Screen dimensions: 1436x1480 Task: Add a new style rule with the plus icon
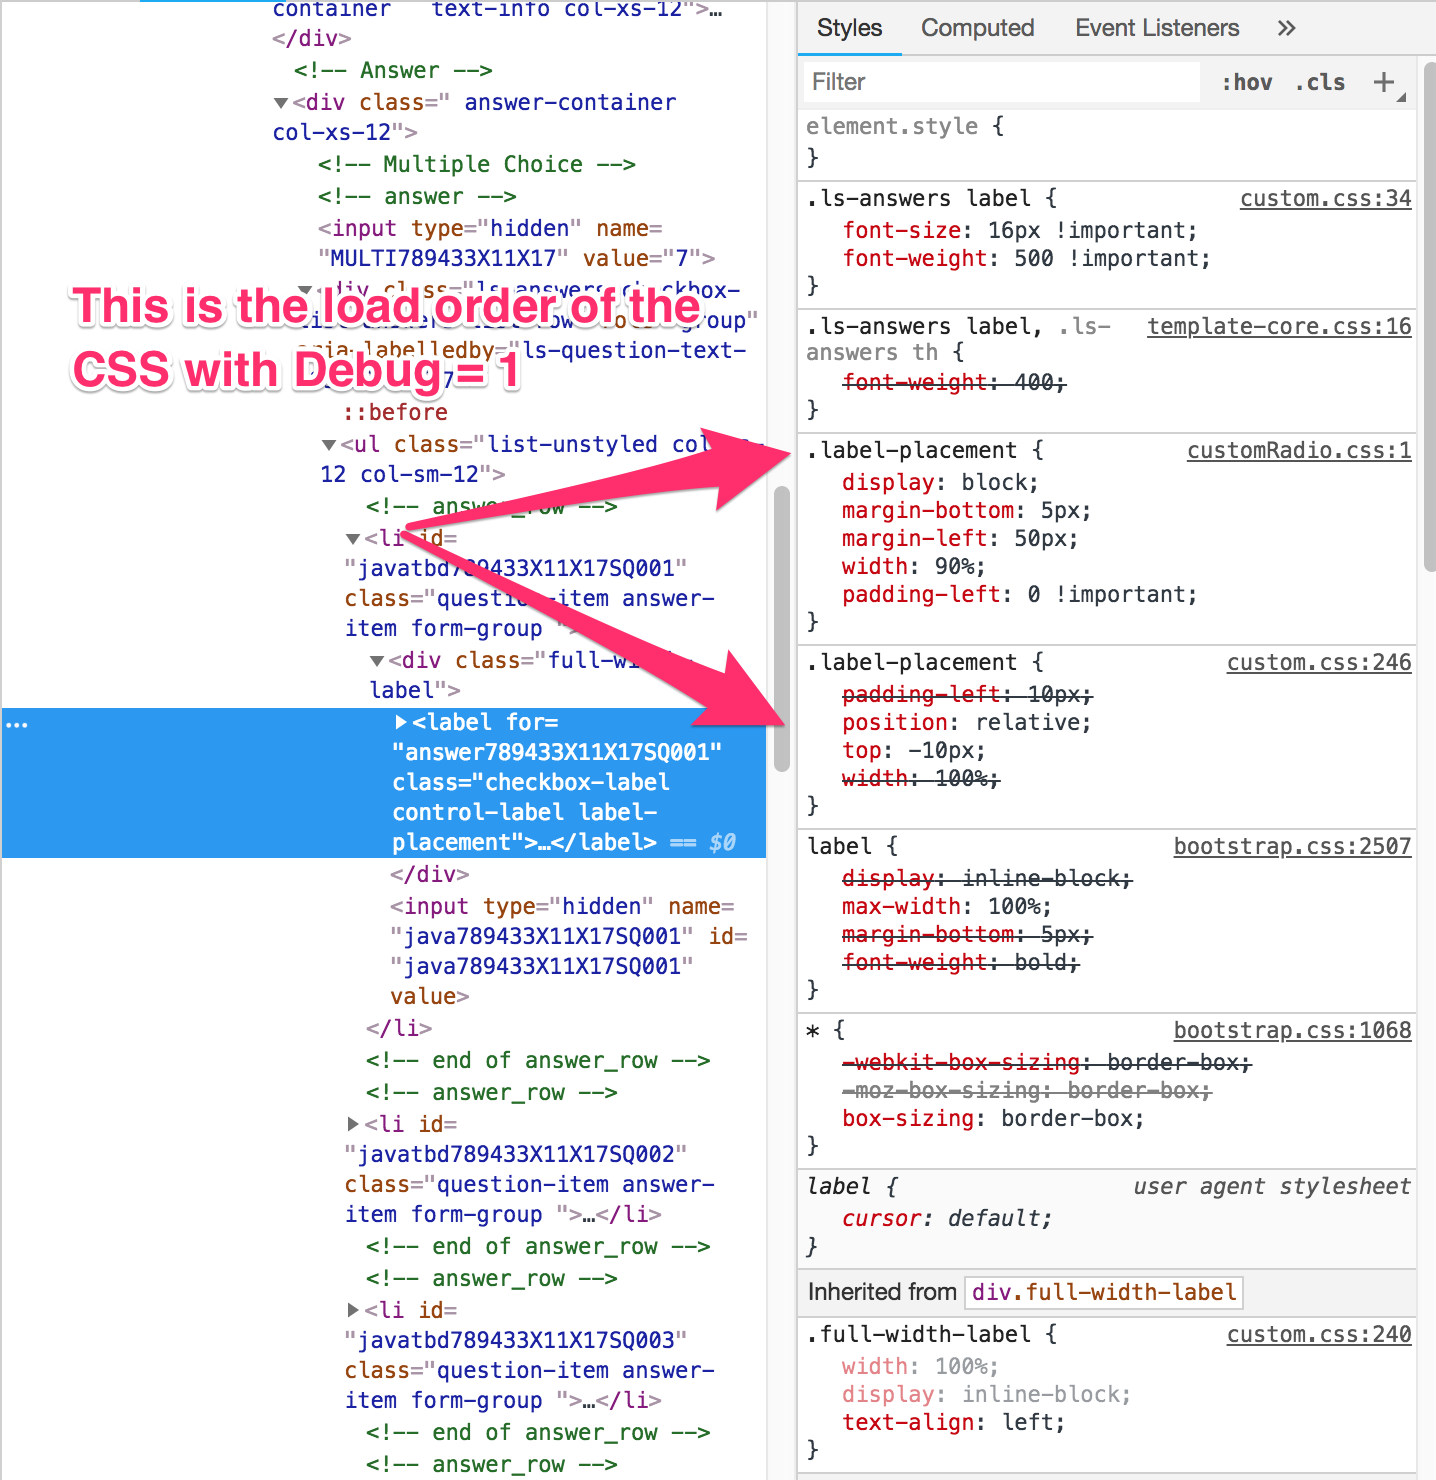pyautogui.click(x=1384, y=82)
